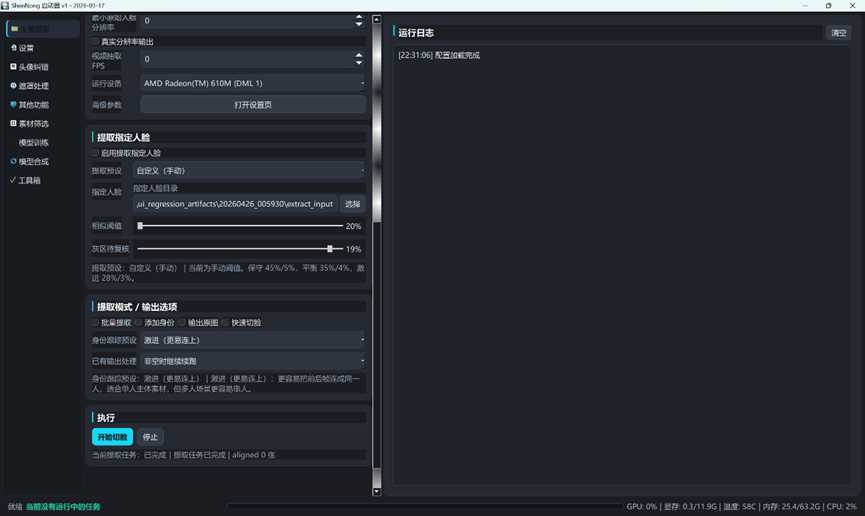
Task: Click the round icon beside 遮罩处理
Action: coord(13,86)
